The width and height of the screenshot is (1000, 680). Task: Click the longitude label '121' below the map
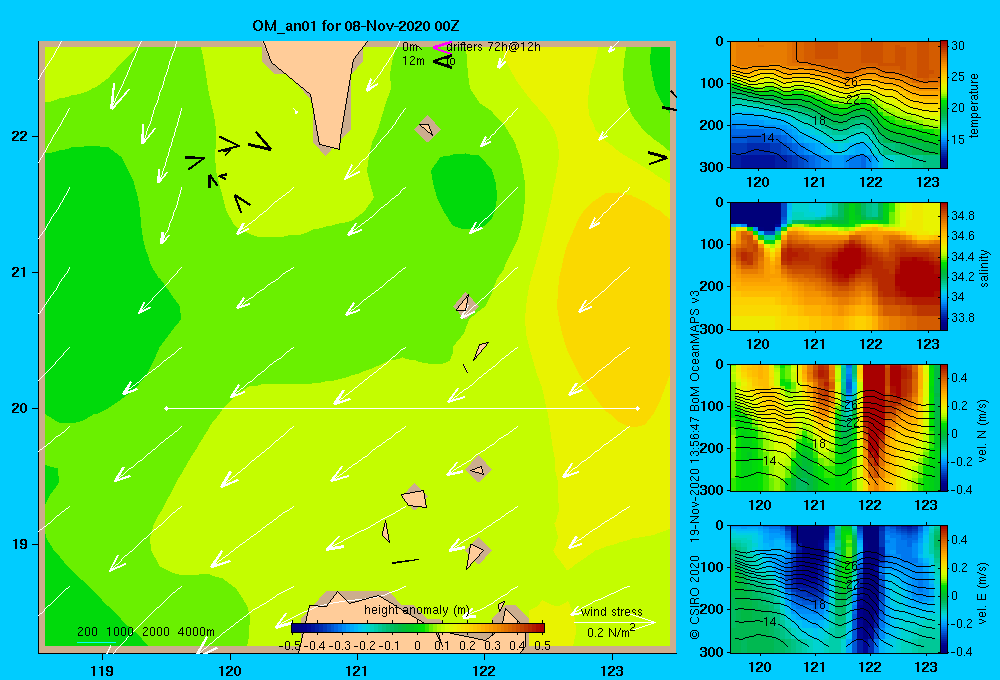[x=357, y=670]
